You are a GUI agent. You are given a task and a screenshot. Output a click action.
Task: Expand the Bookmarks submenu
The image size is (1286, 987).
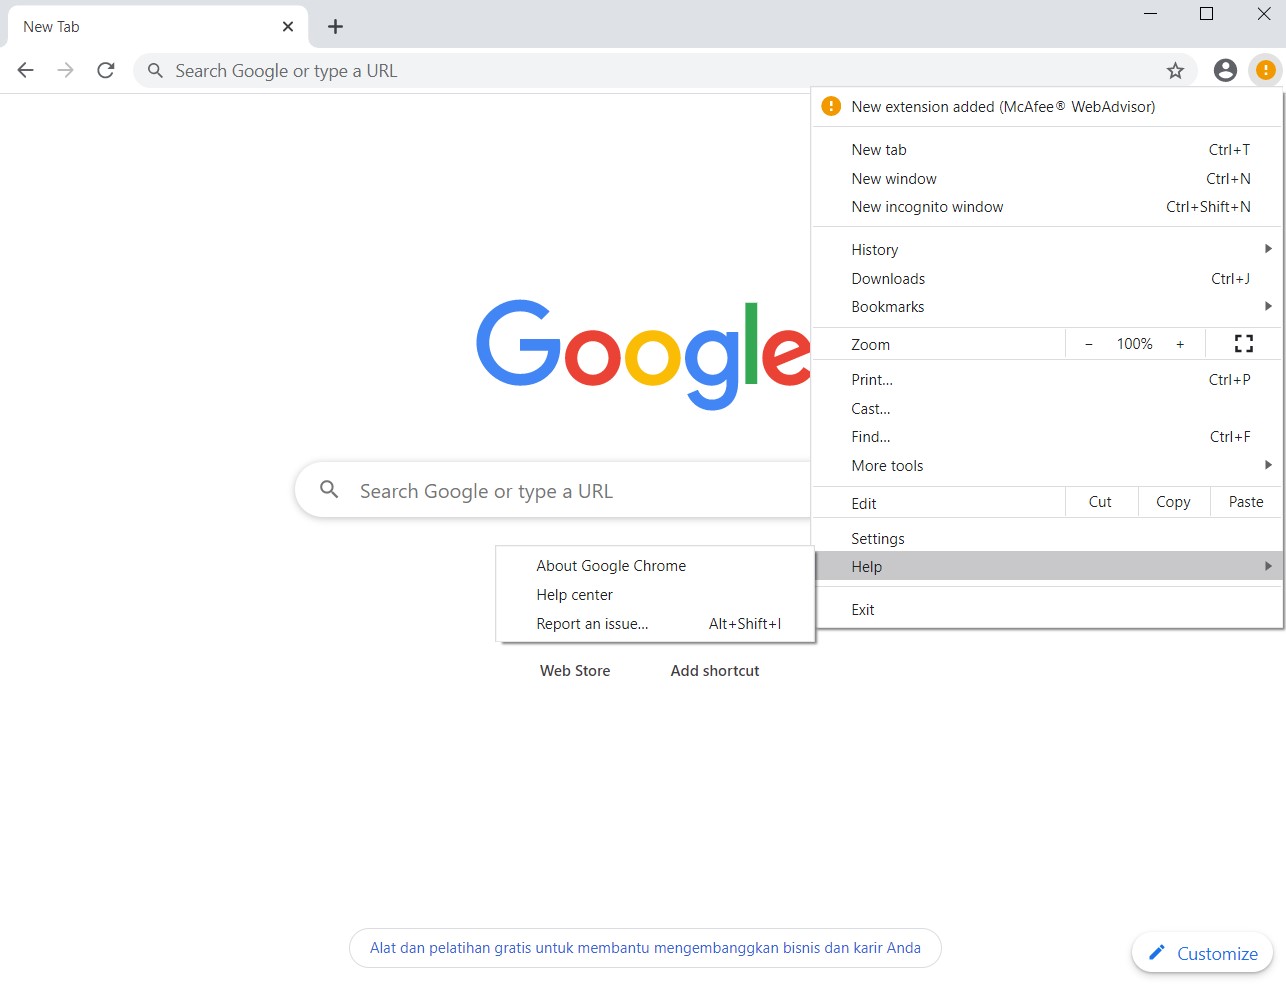click(x=1047, y=307)
